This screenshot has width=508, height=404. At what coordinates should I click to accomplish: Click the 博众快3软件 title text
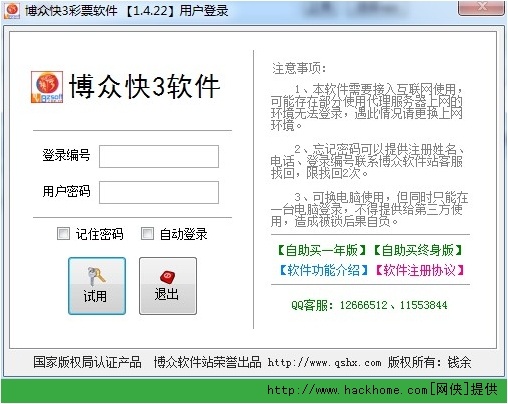(144, 87)
